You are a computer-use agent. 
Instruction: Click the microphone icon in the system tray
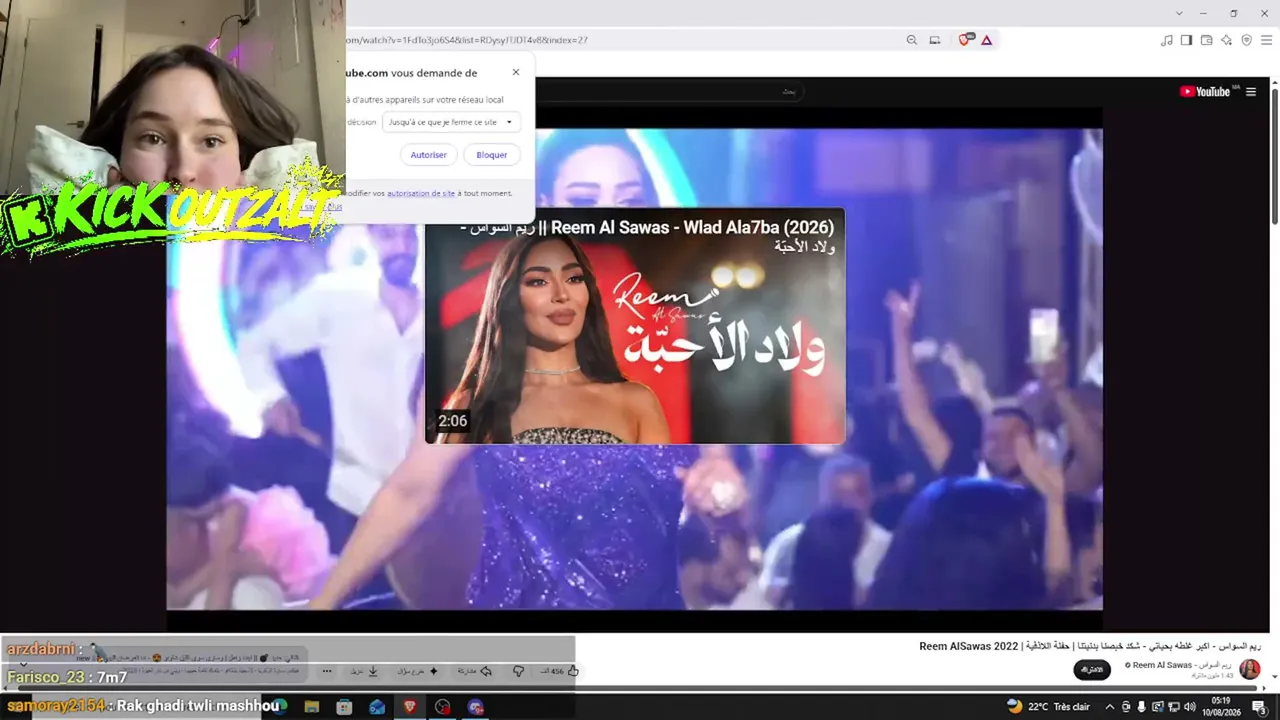pos(1142,707)
